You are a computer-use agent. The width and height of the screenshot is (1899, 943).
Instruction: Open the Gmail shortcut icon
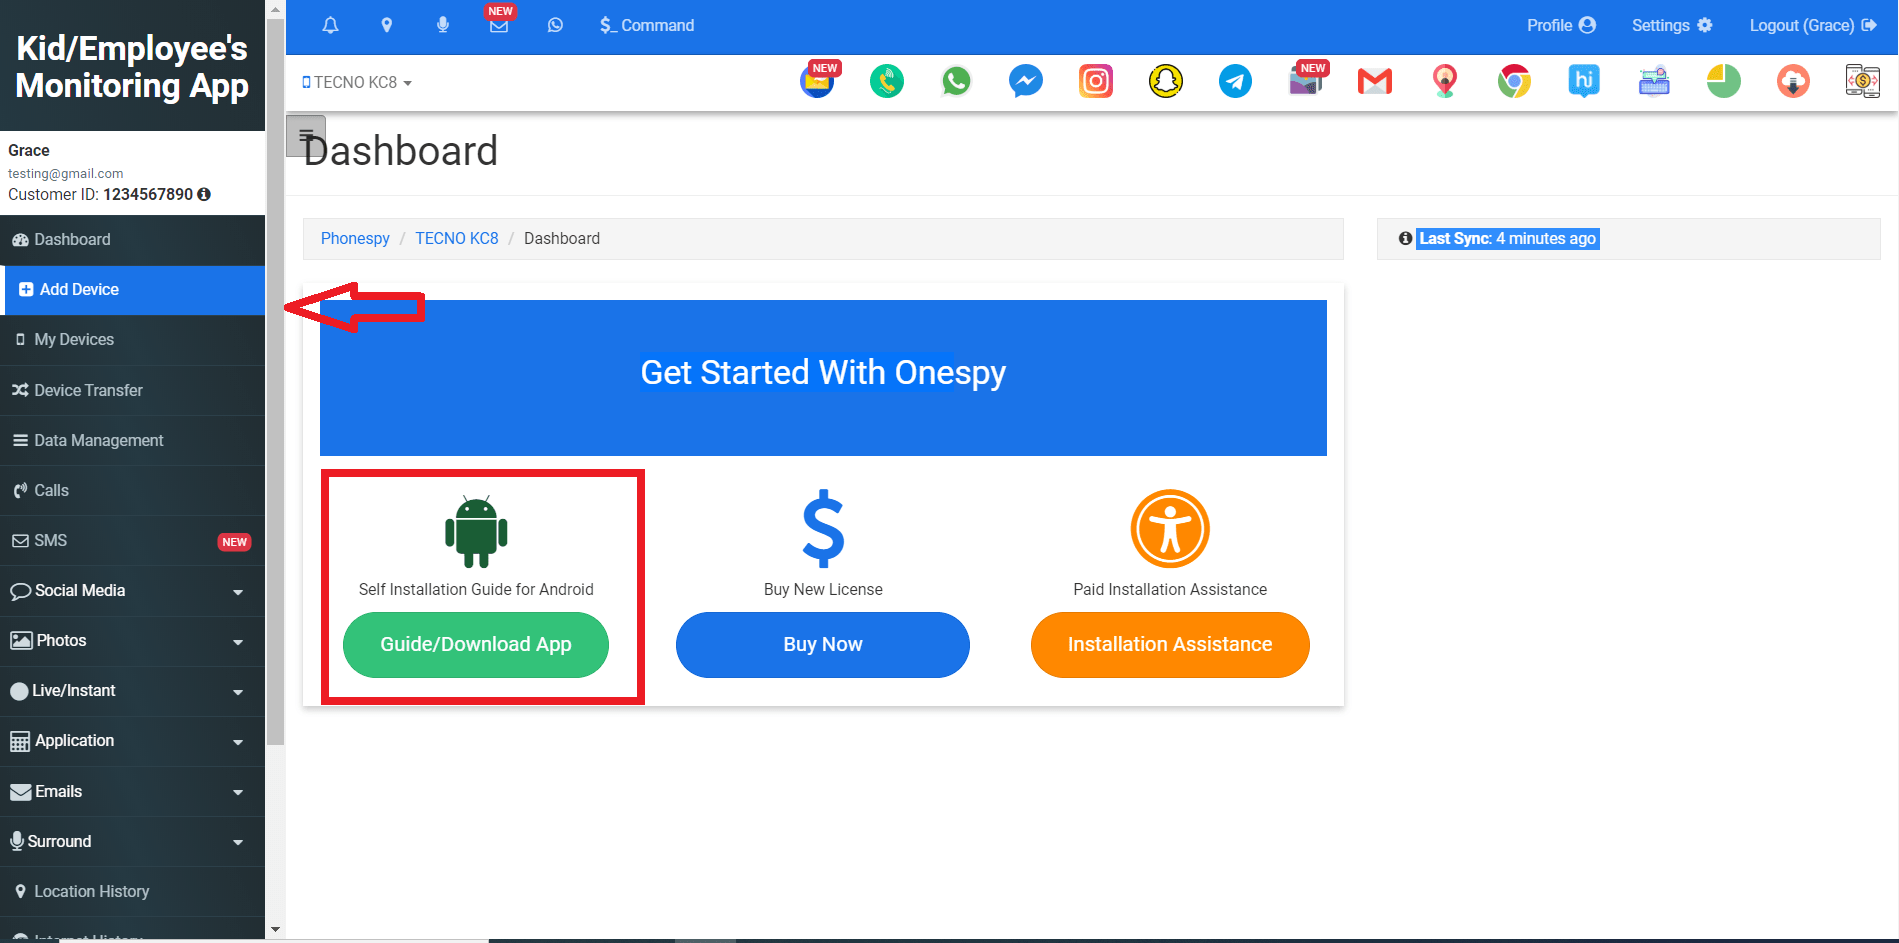(1375, 81)
